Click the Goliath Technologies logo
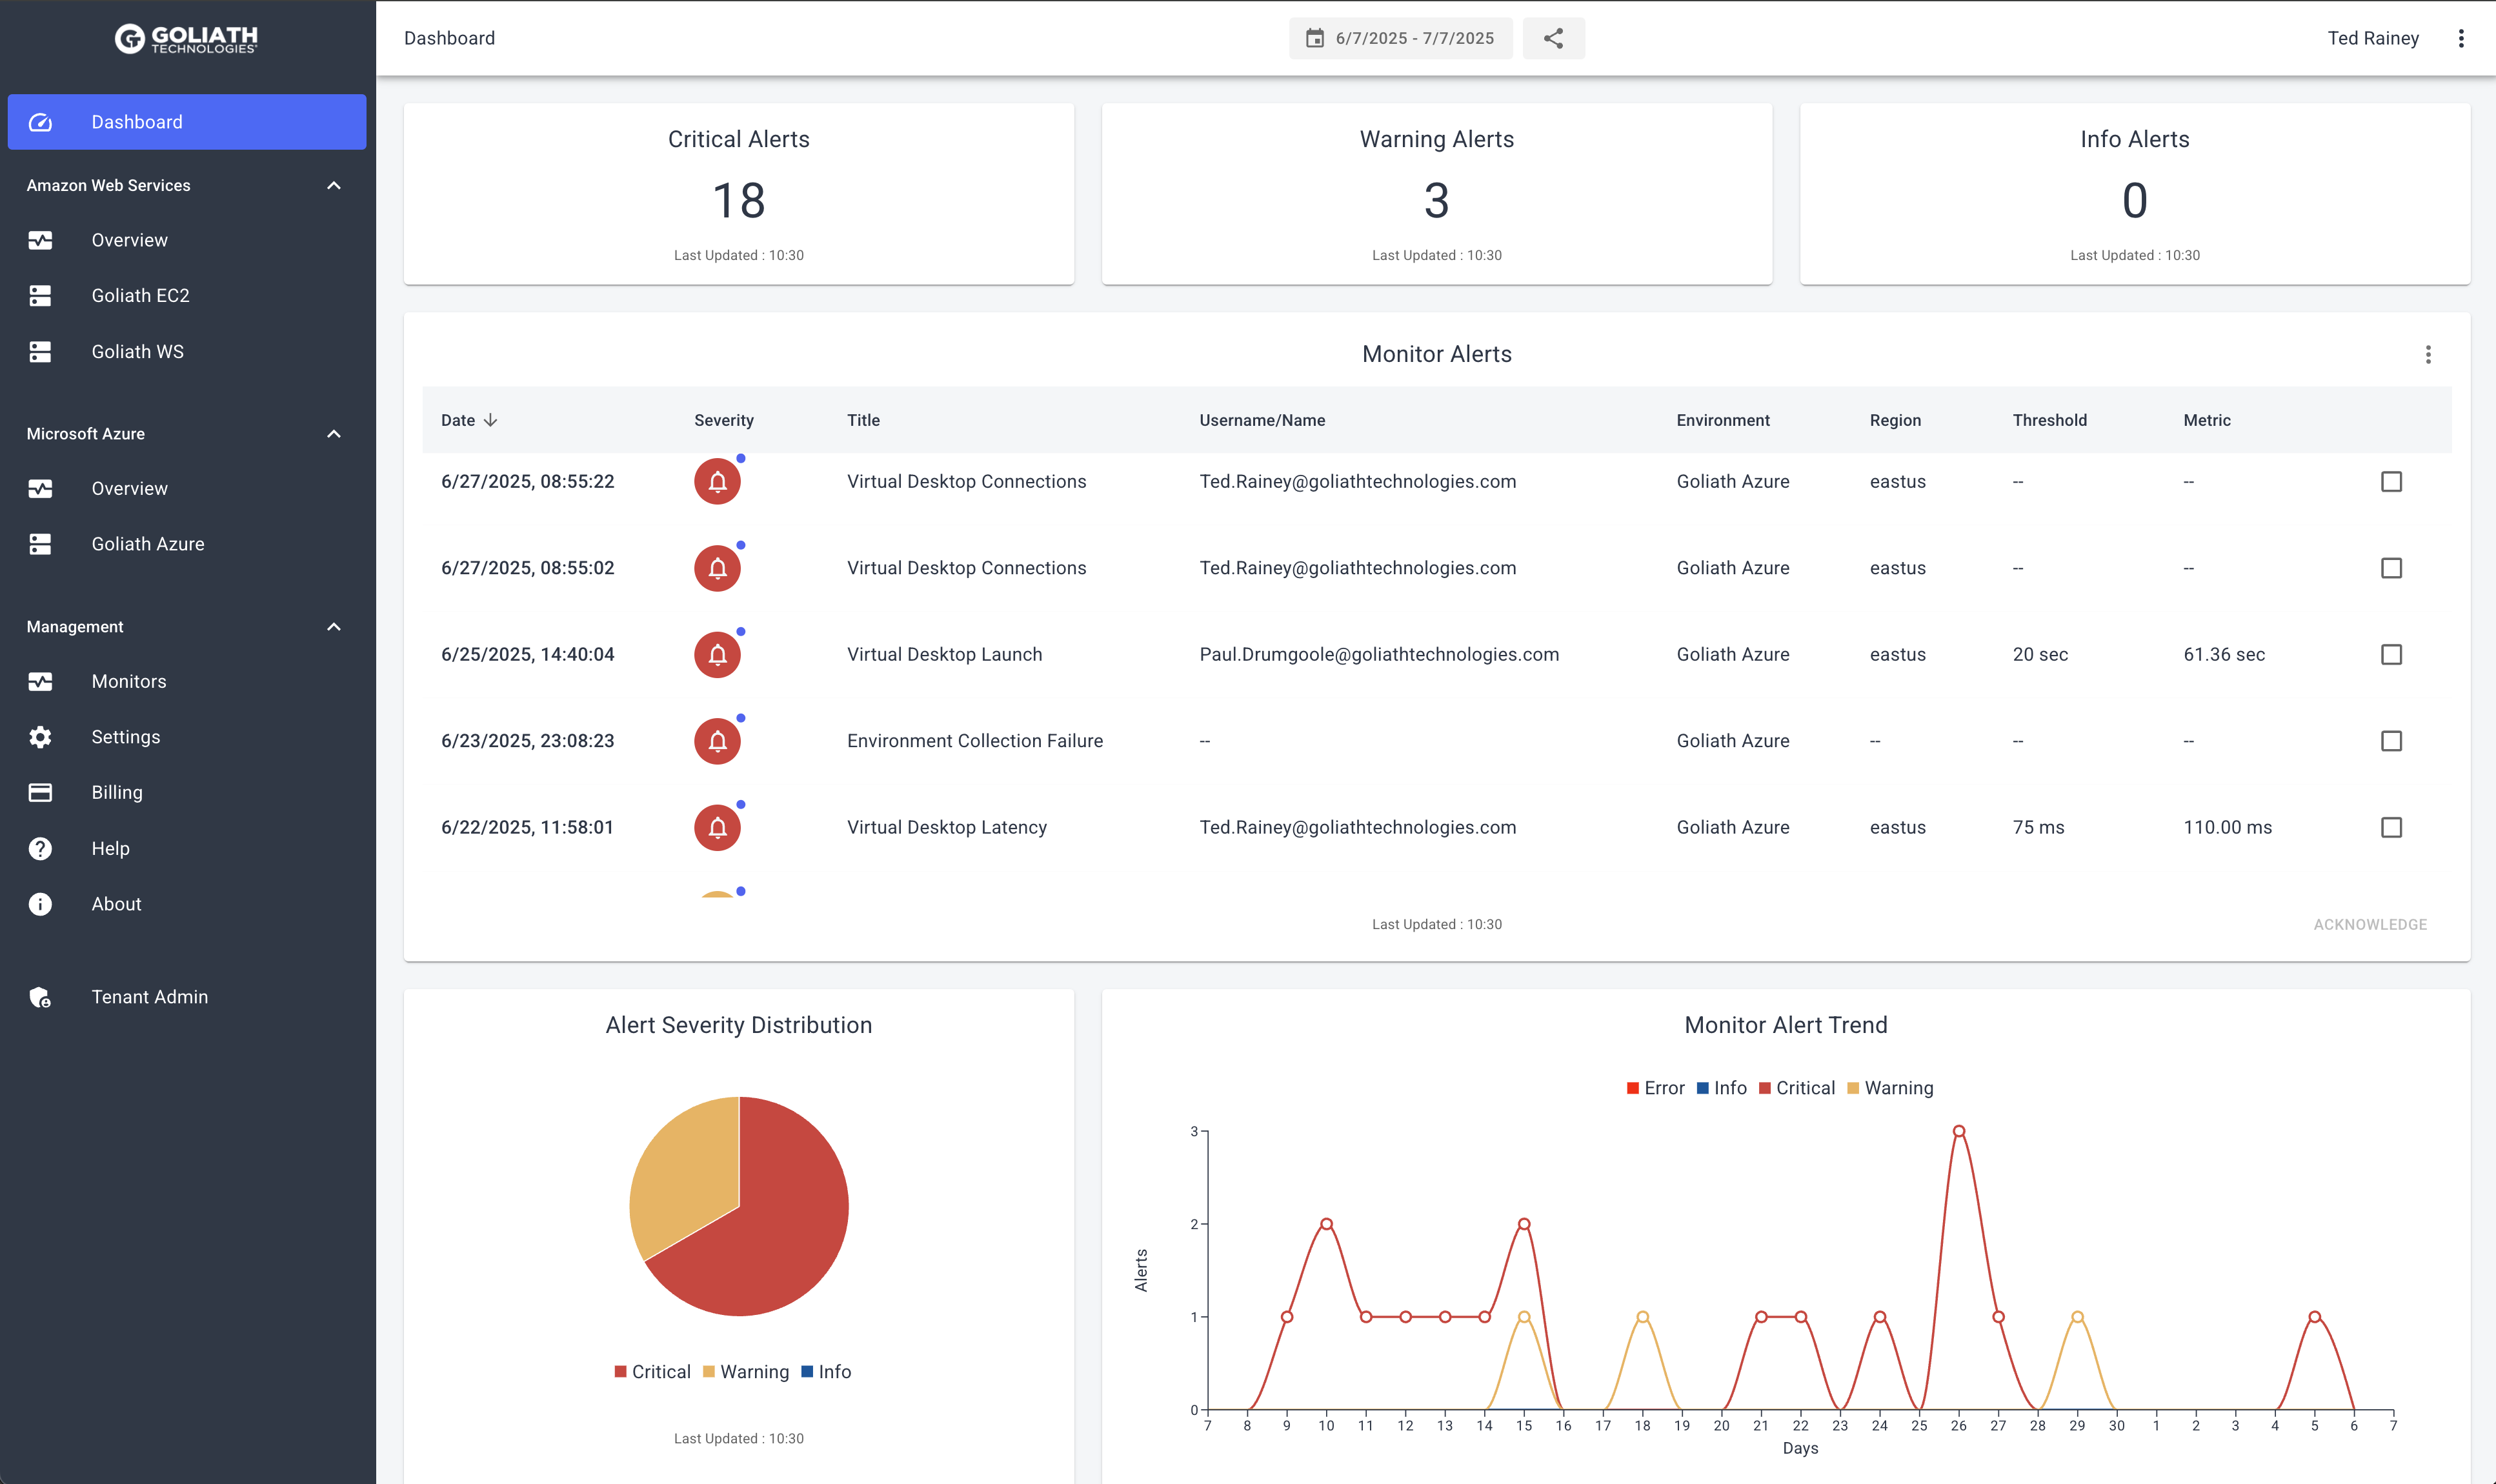 (x=186, y=38)
